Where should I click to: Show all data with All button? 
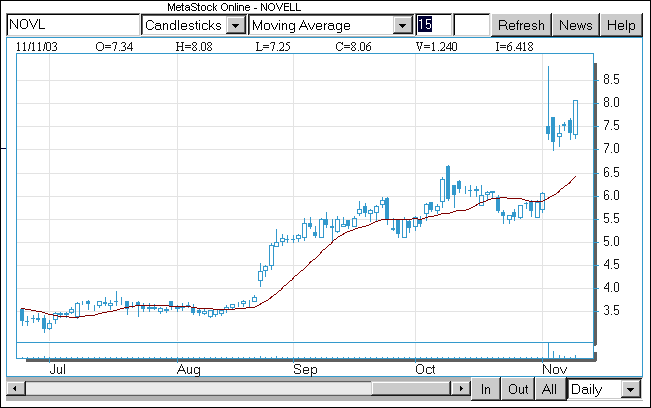pyautogui.click(x=549, y=389)
